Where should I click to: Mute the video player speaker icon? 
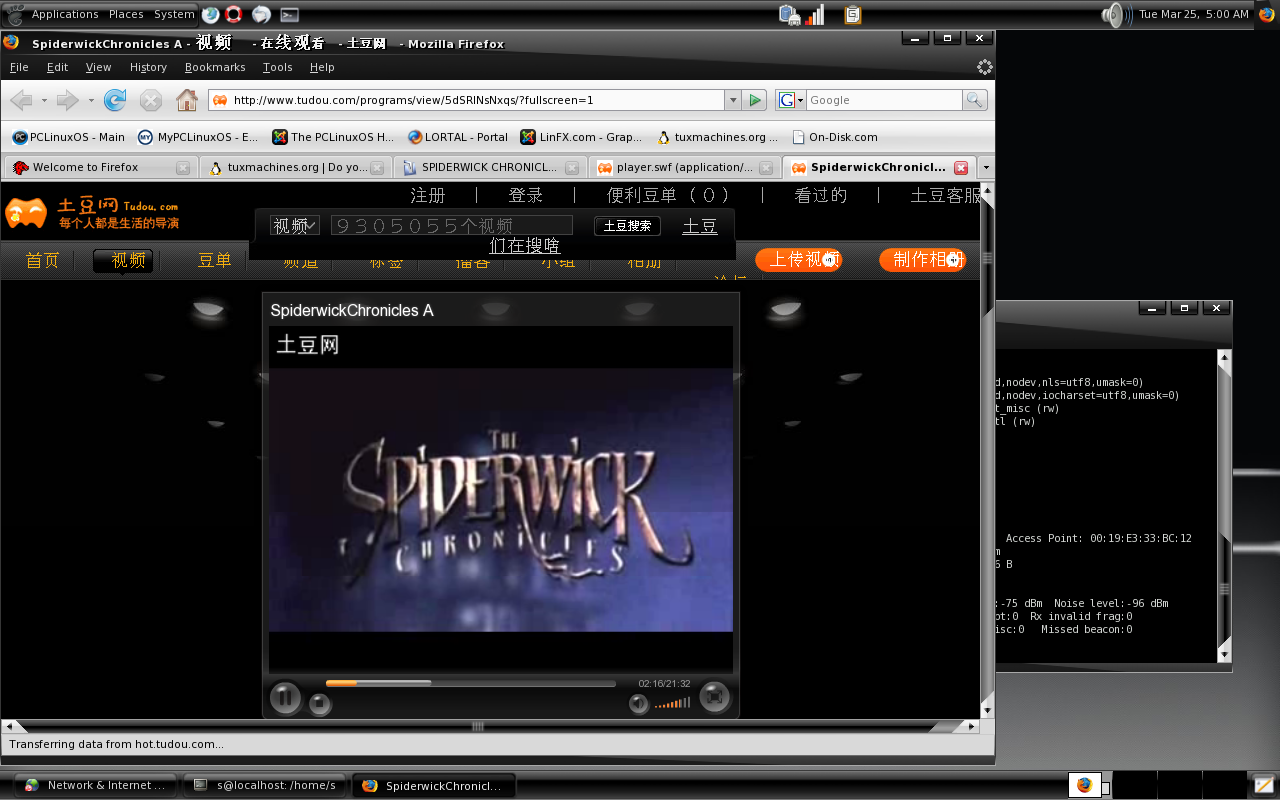coord(638,704)
